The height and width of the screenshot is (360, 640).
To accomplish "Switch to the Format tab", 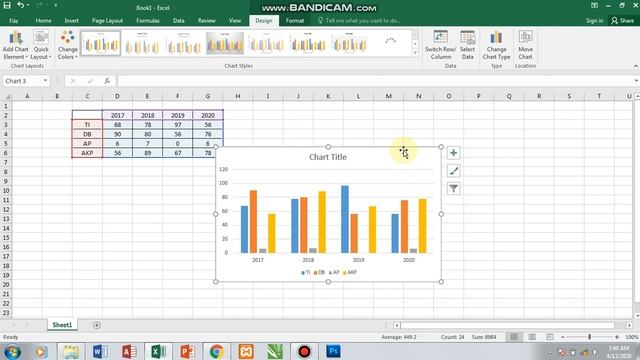I will coord(295,20).
